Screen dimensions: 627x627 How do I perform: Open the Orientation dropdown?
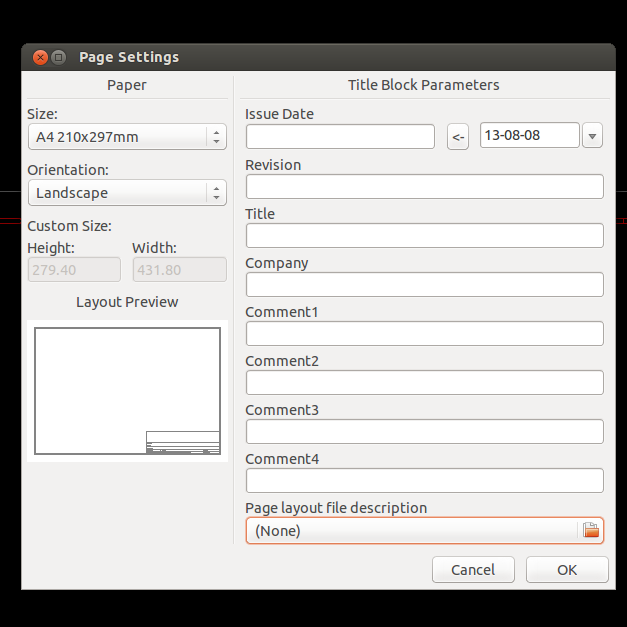(127, 193)
